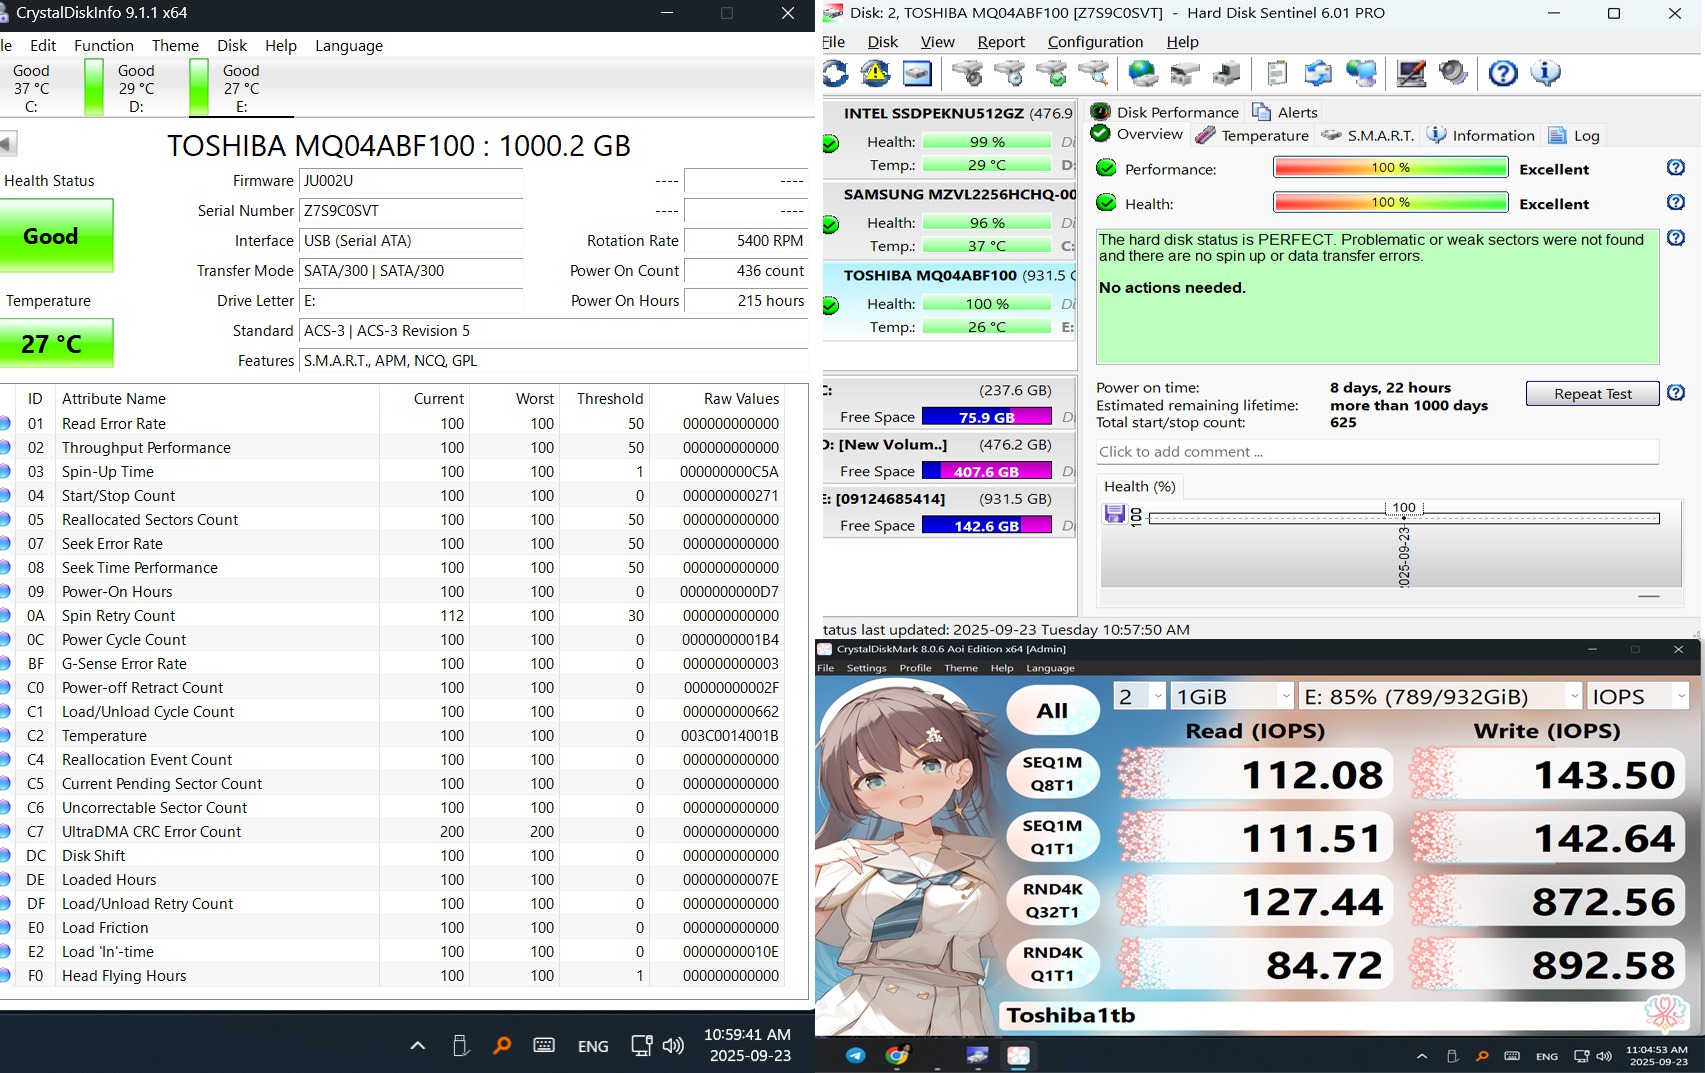Click the All benchmark button

pos(1051,711)
